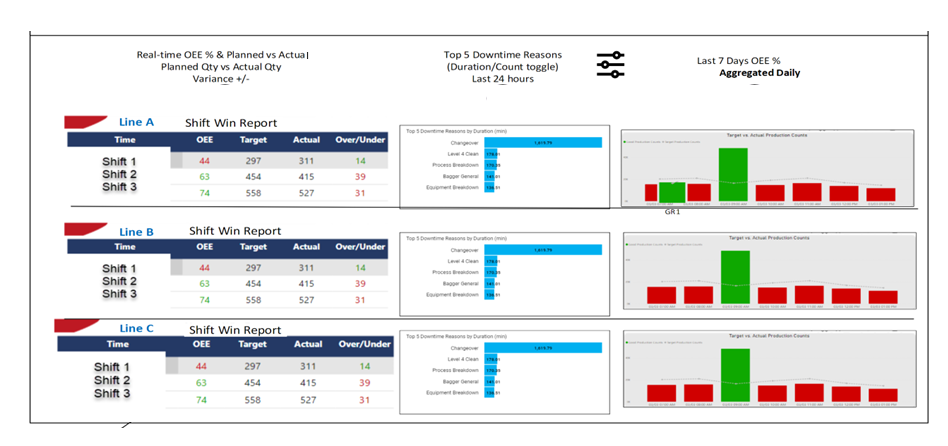Click the GR1 label below Line A's chart
948x446 pixels.
click(x=672, y=212)
